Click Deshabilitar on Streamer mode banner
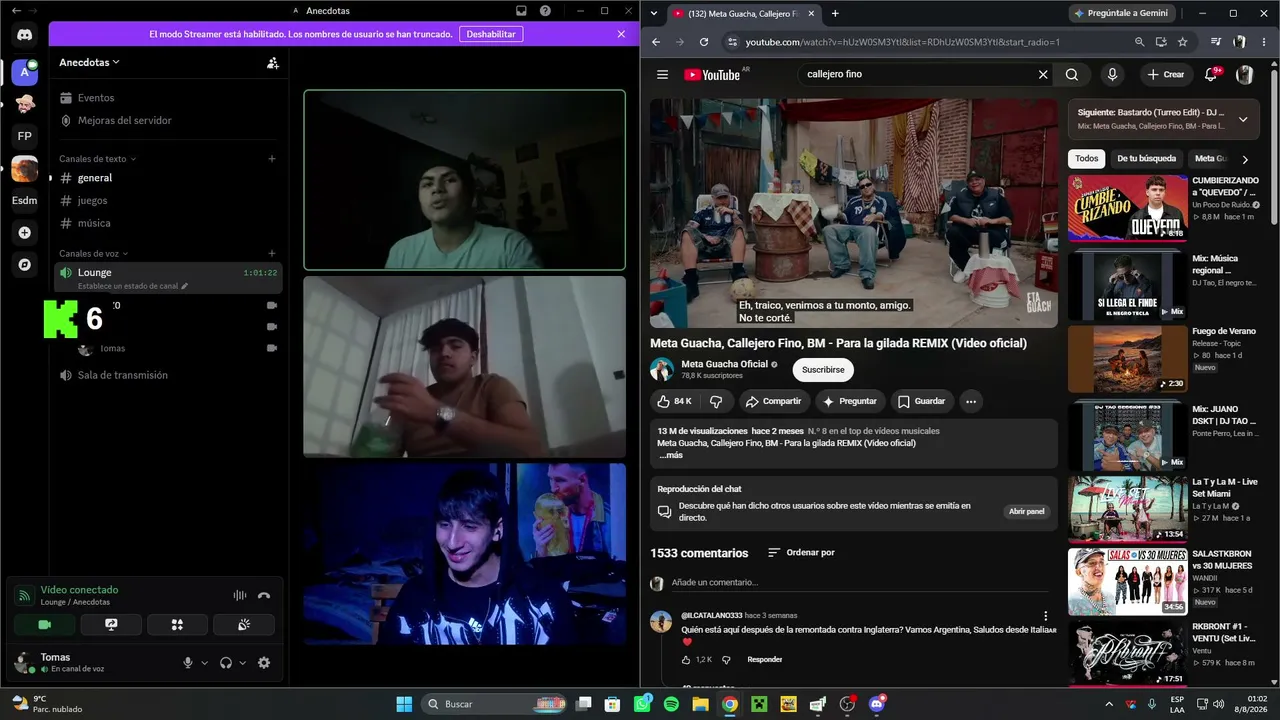 click(x=491, y=34)
